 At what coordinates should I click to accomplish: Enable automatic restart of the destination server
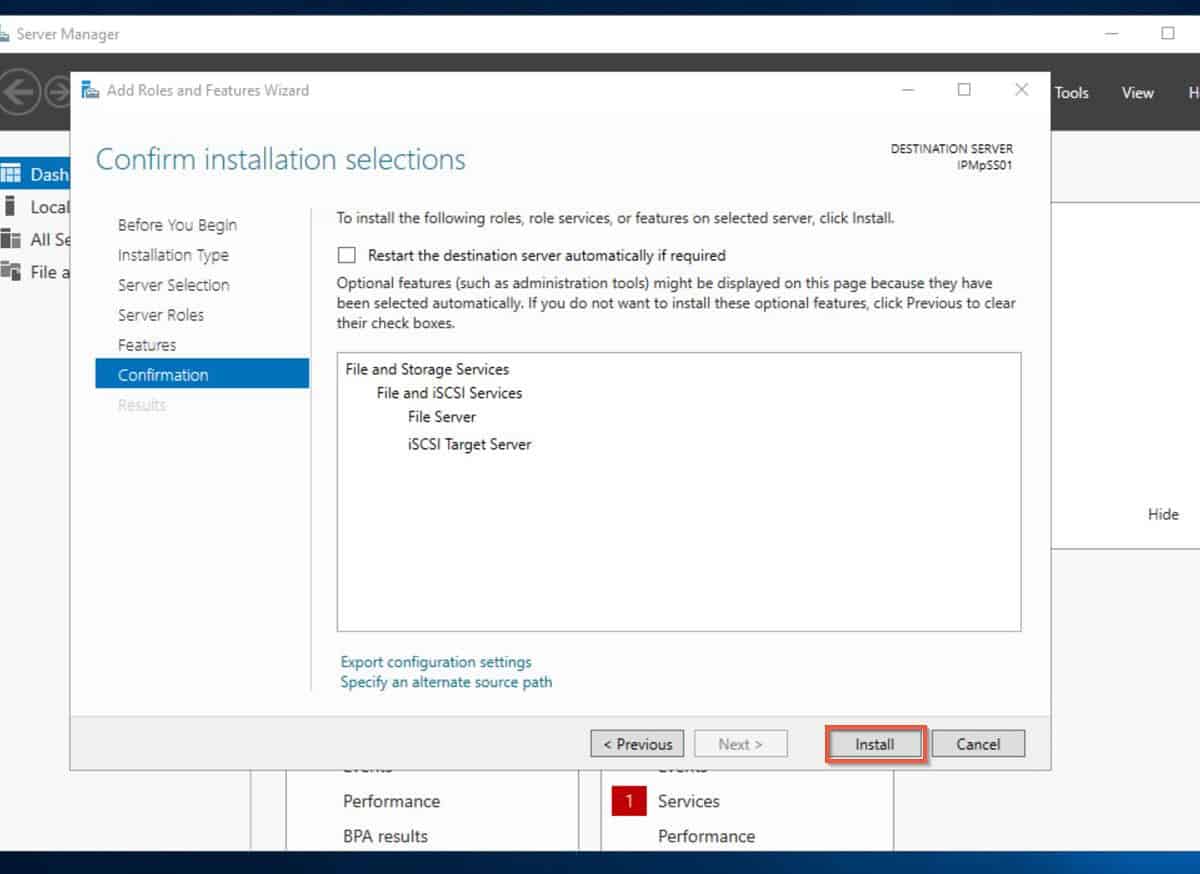346,255
